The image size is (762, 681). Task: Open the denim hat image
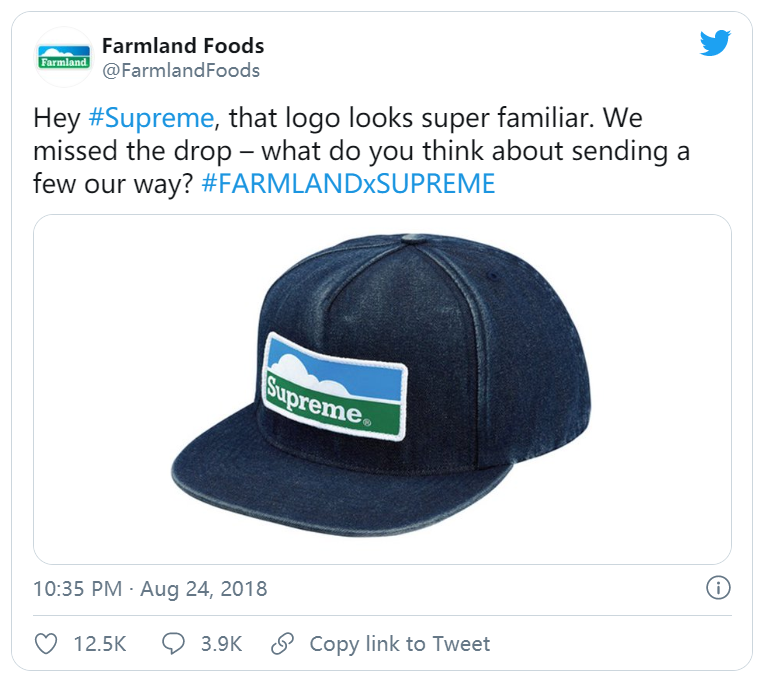[x=382, y=389]
